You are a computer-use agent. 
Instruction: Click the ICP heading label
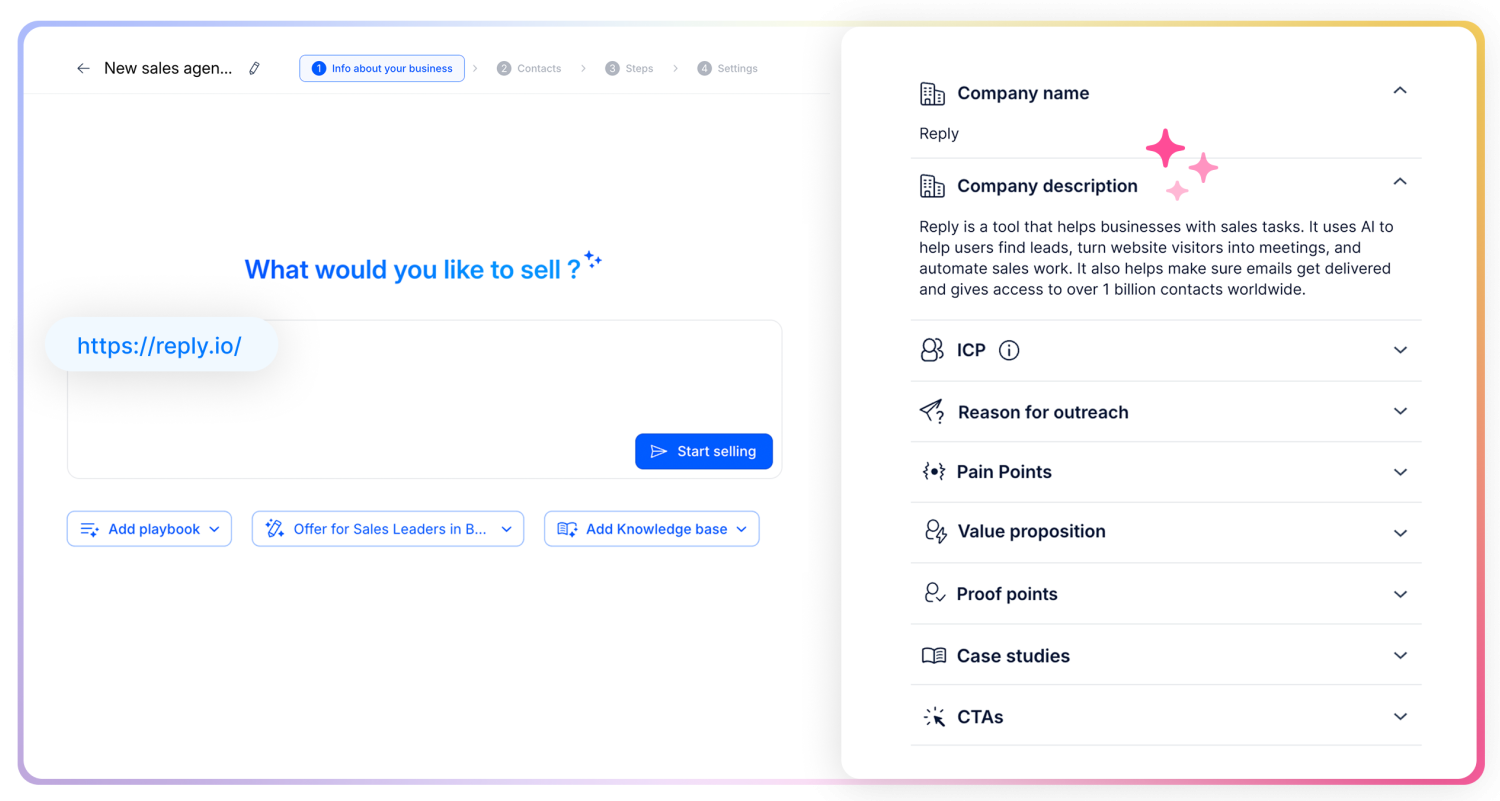pos(971,350)
